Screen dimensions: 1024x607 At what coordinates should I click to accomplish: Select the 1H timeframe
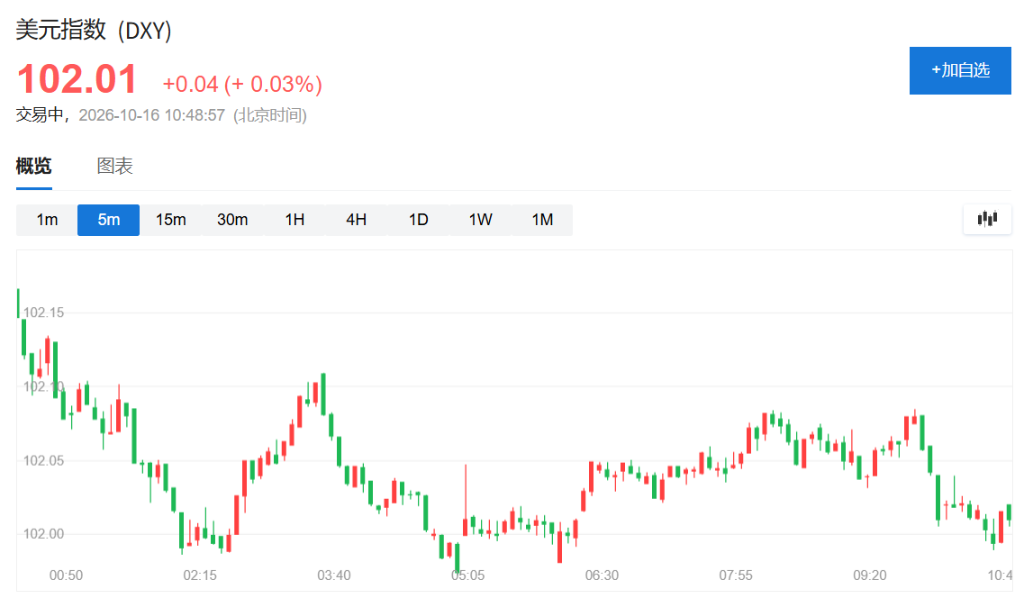coord(295,220)
